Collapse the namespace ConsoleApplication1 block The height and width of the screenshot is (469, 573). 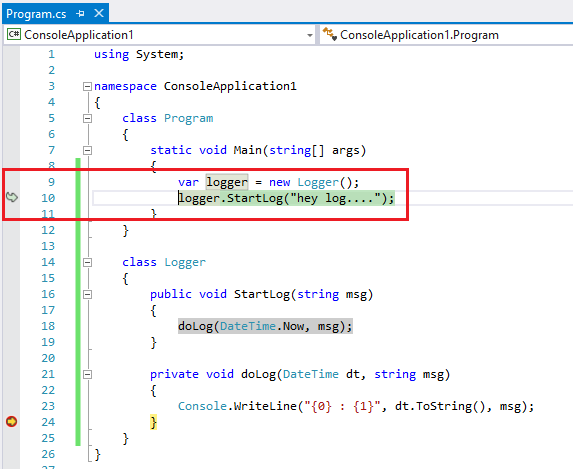[x=87, y=87]
